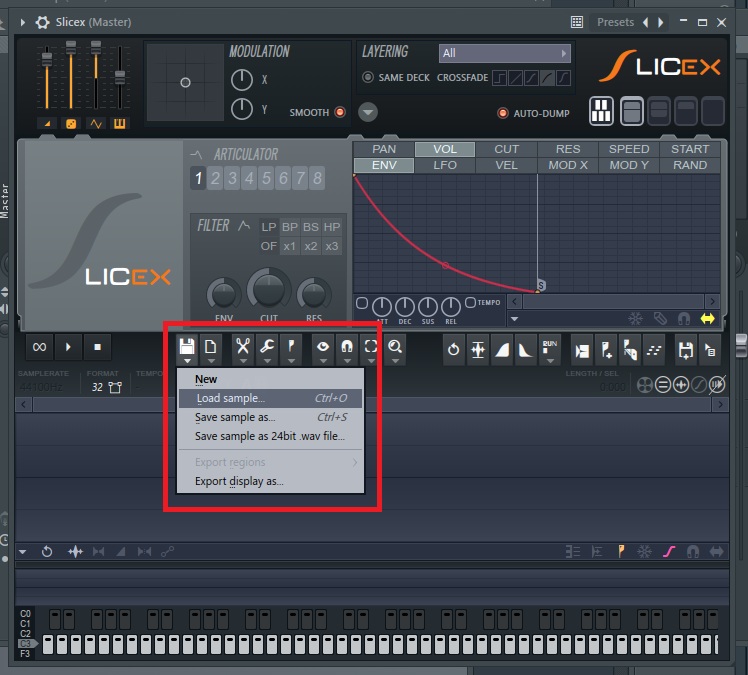The image size is (748, 675).
Task: Select articulator number 8
Action: [x=317, y=178]
